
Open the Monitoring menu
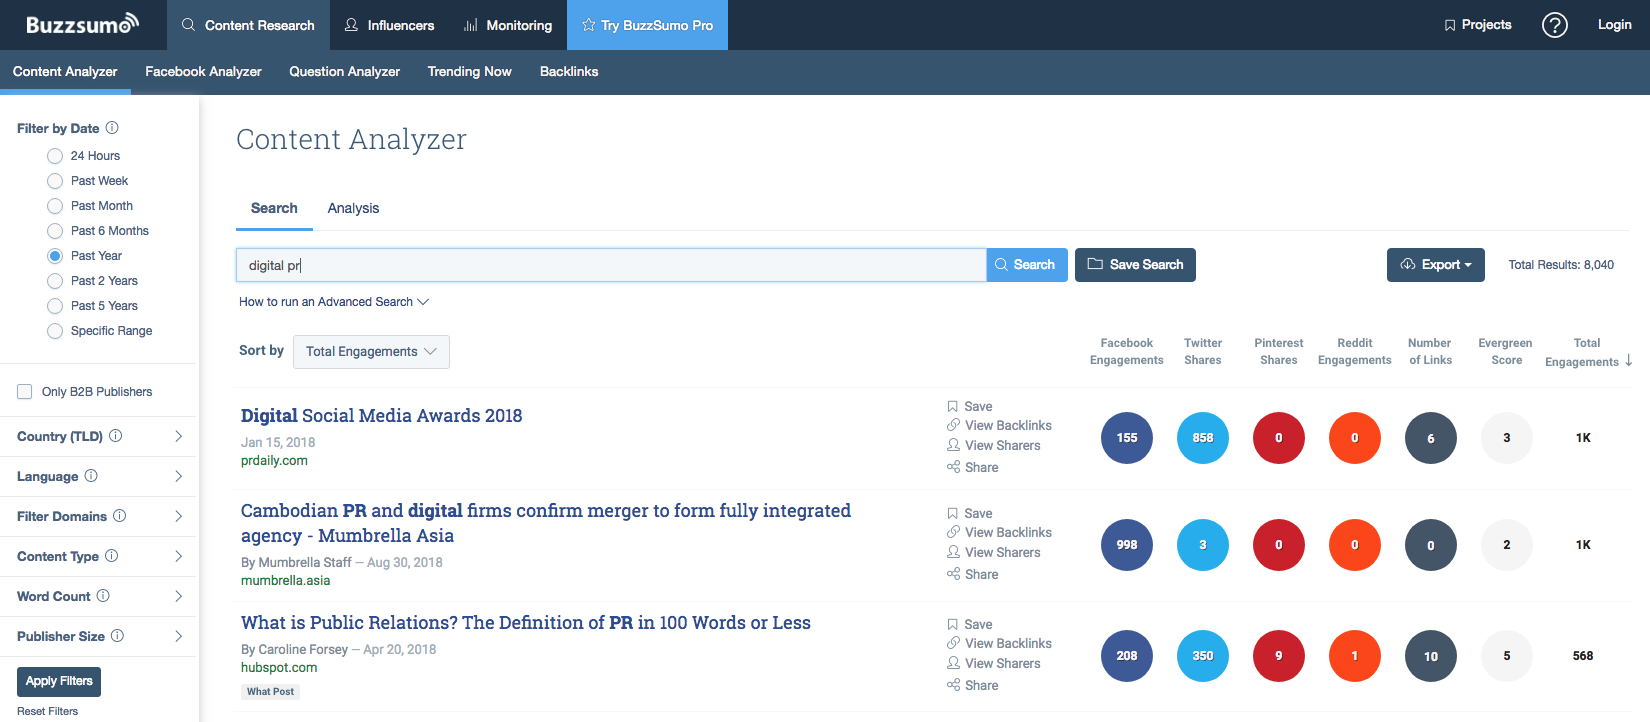pyautogui.click(x=508, y=25)
